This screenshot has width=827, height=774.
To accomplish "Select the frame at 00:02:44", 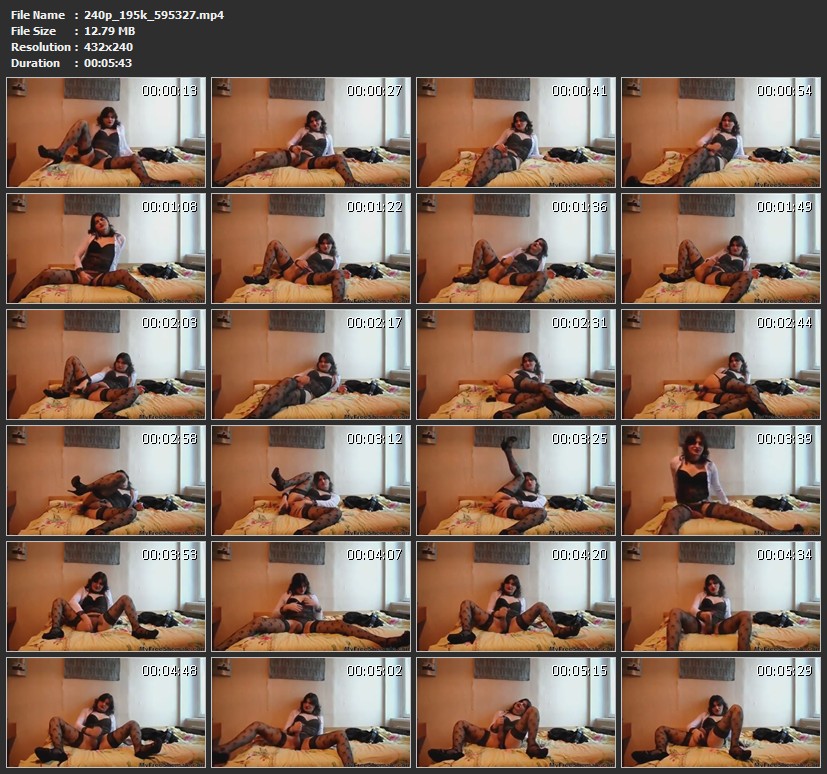I will 721,364.
